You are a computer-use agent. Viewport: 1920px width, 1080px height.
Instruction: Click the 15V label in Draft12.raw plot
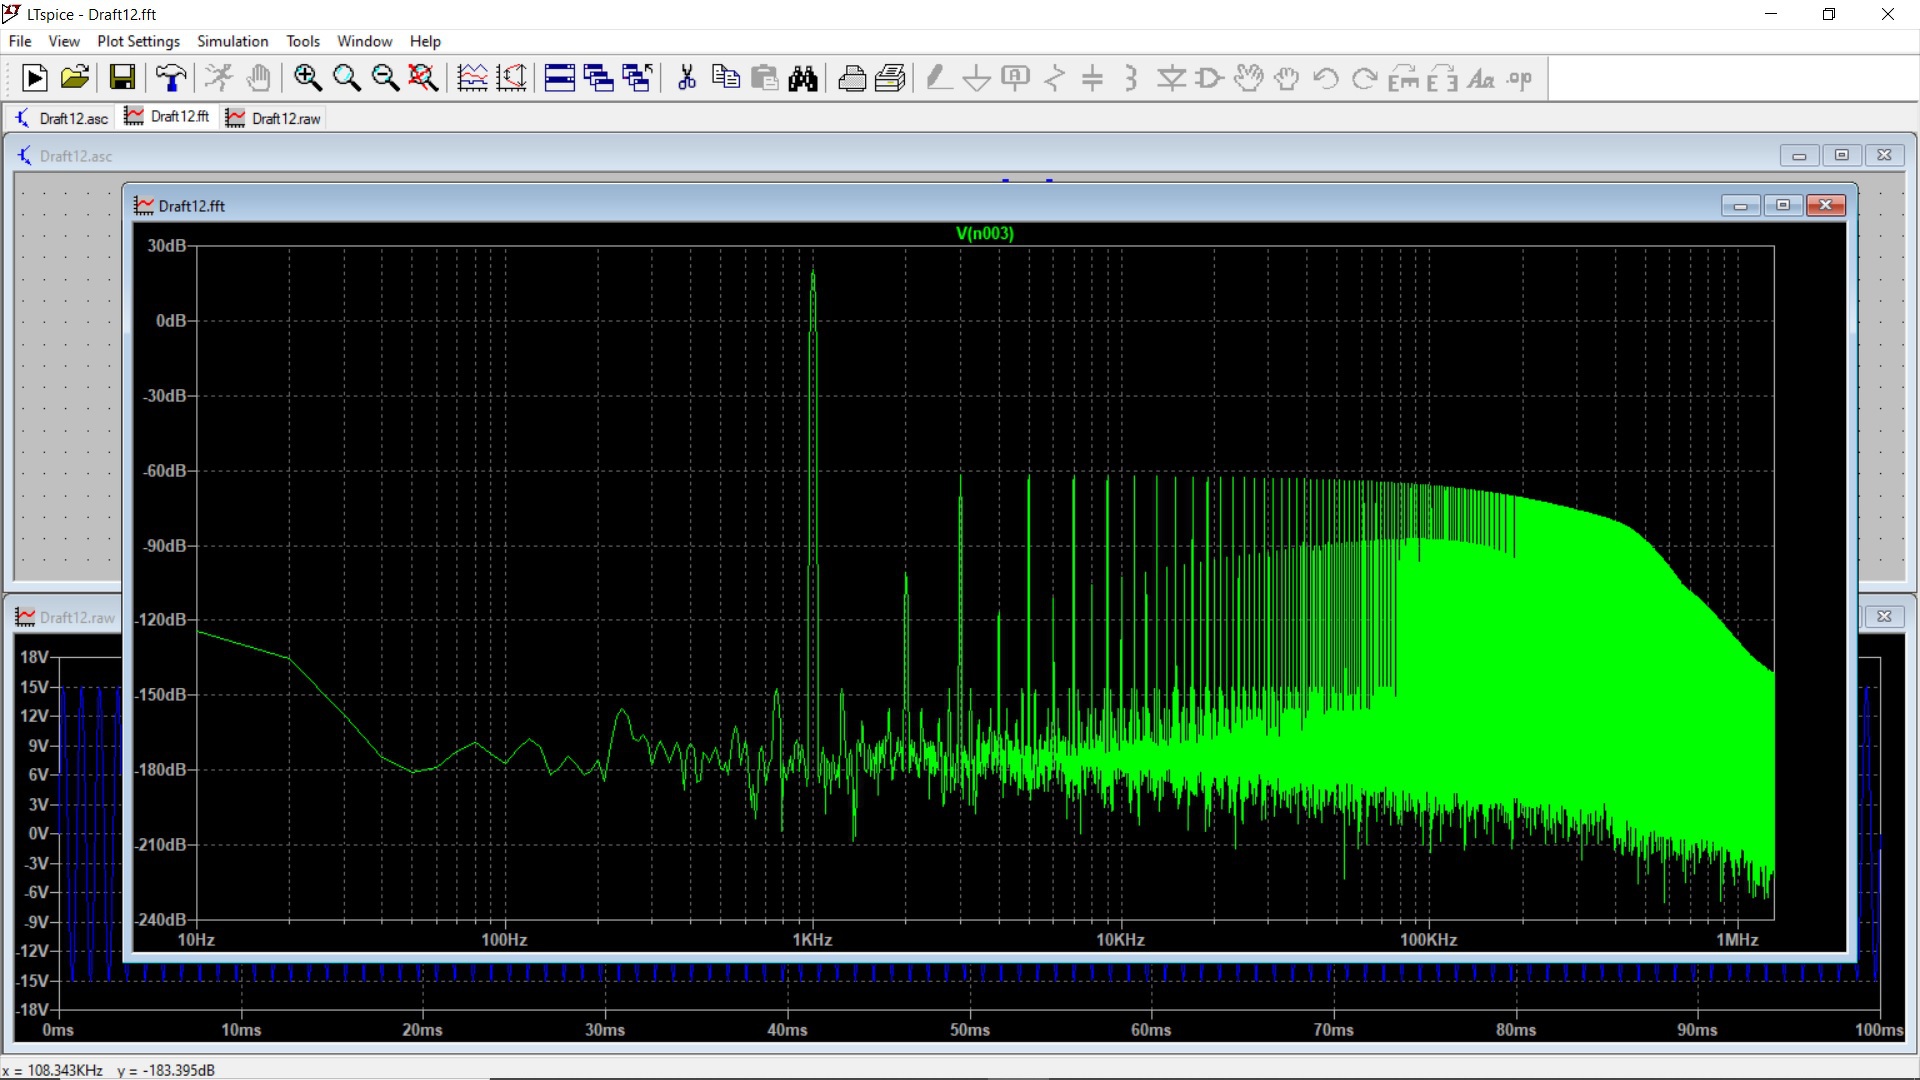point(34,687)
